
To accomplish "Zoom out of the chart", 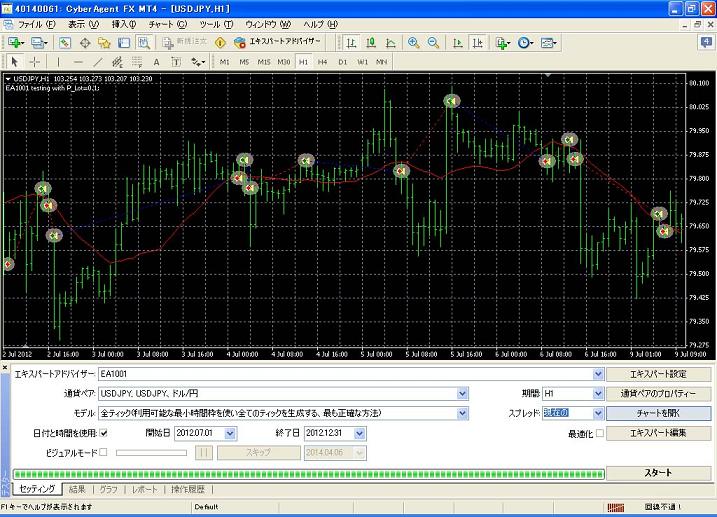I will coord(433,43).
